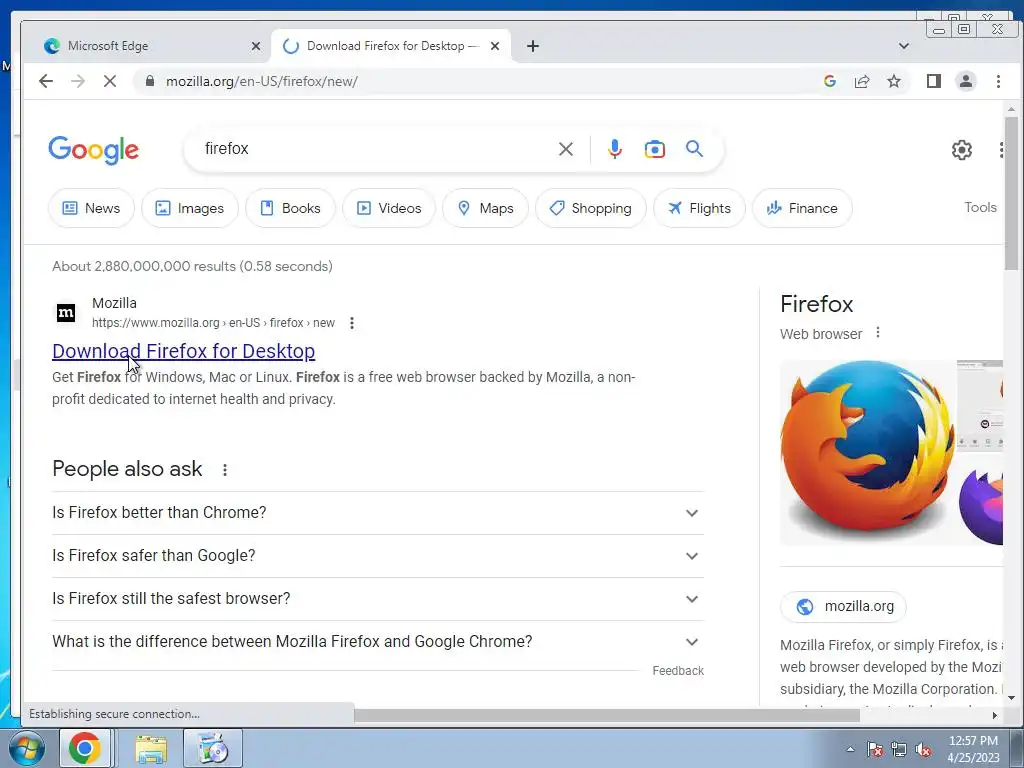Filter results by Shopping
The height and width of the screenshot is (768, 1024).
[590, 208]
